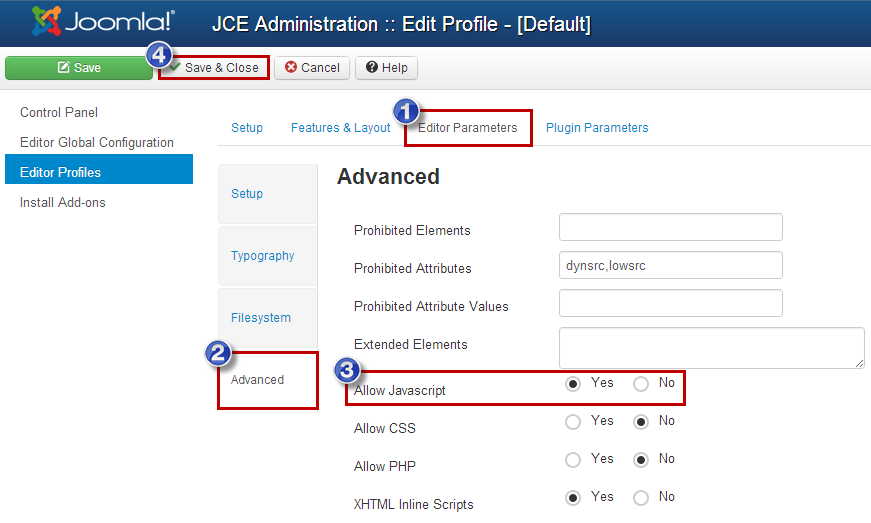871x523 pixels.
Task: Switch to Editor Parameters tab
Action: coord(468,128)
